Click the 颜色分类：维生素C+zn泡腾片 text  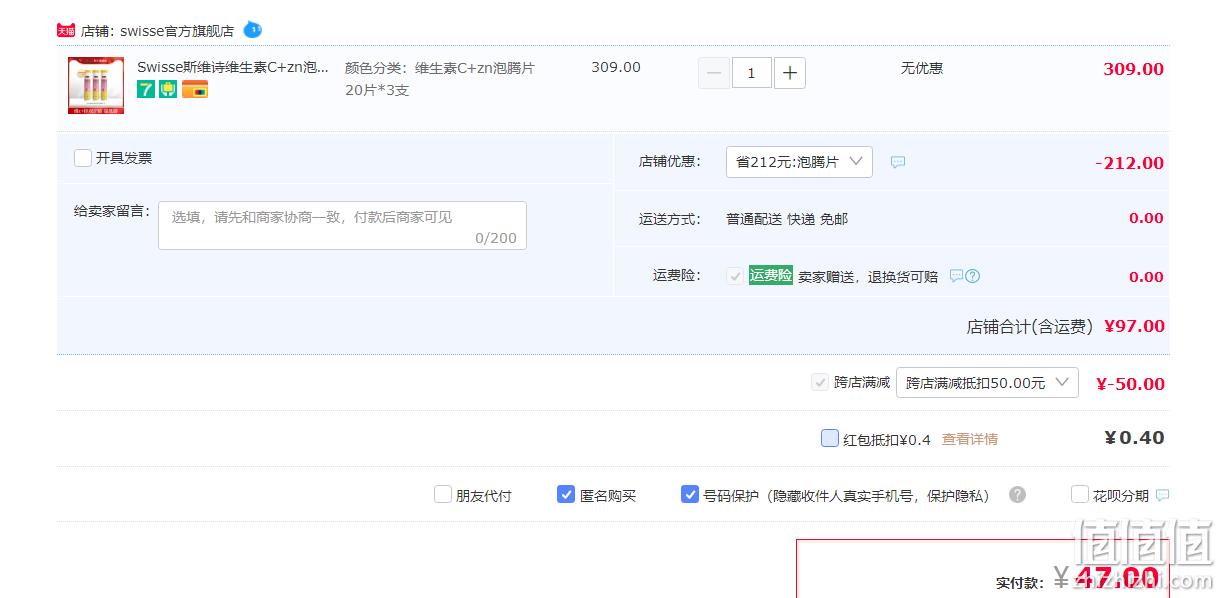tap(440, 68)
